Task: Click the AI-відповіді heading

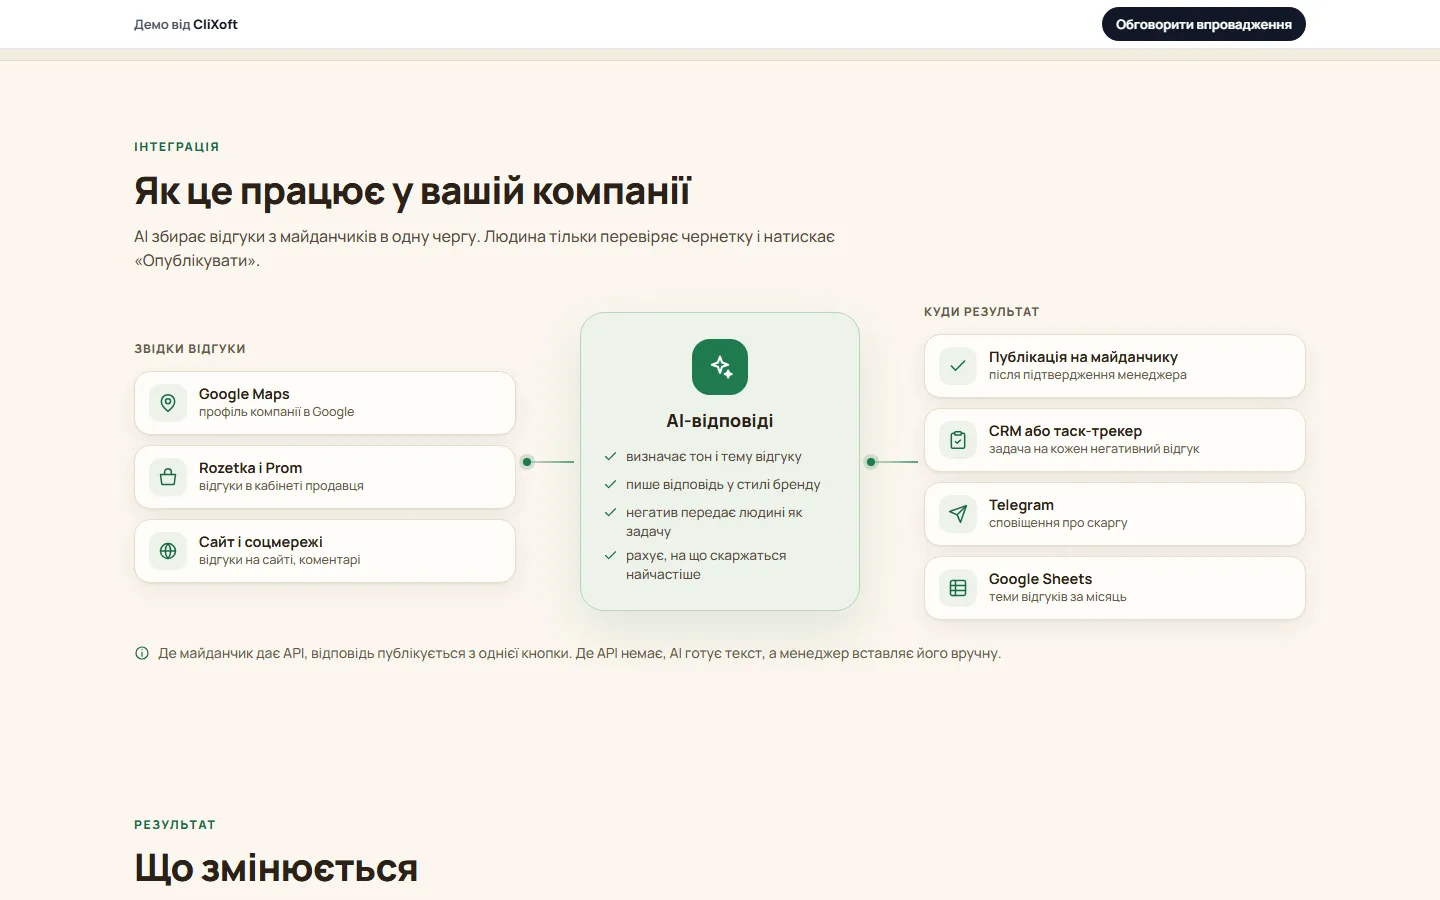Action: click(x=720, y=421)
